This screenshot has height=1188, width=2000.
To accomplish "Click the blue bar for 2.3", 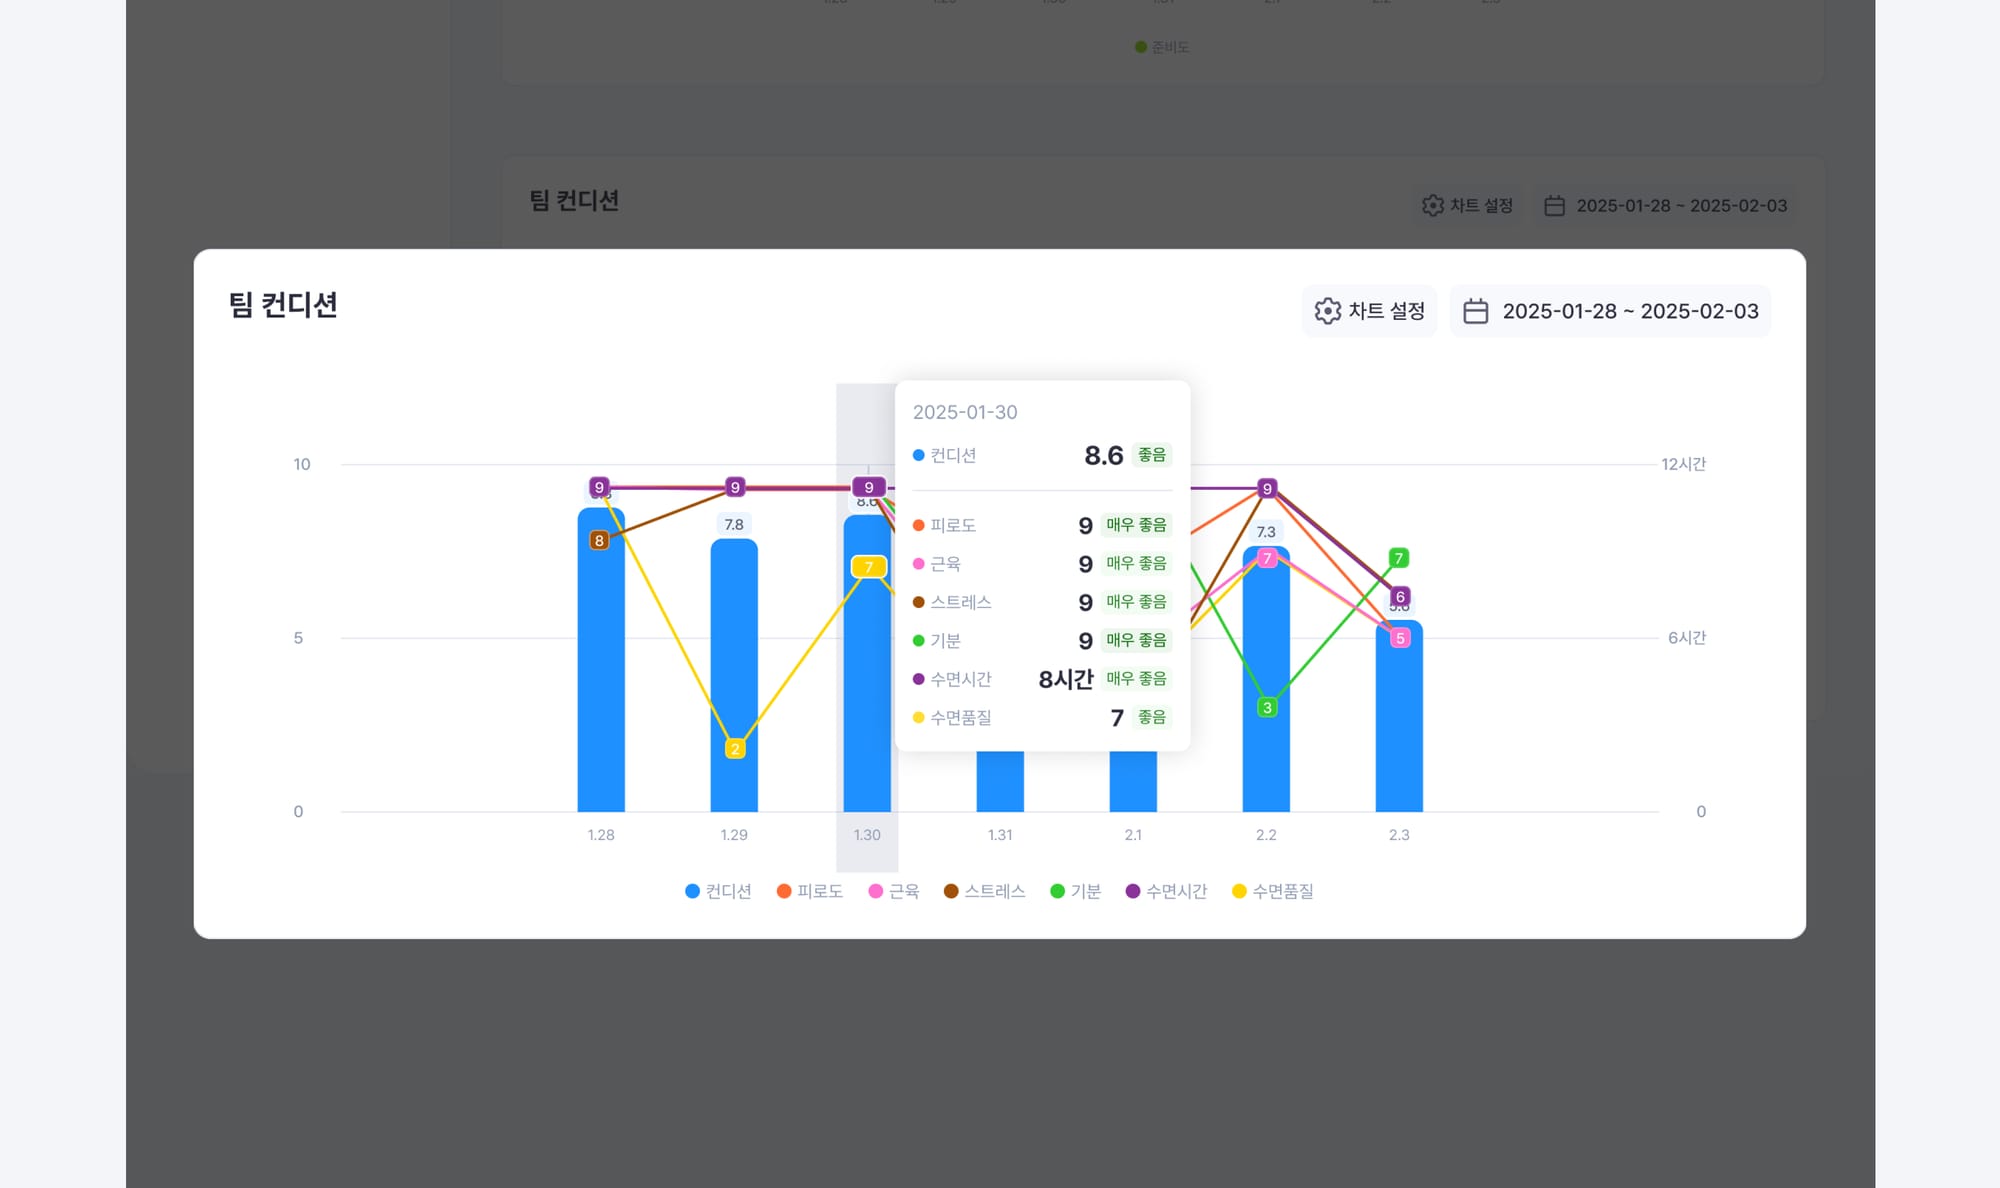I will pos(1399,730).
